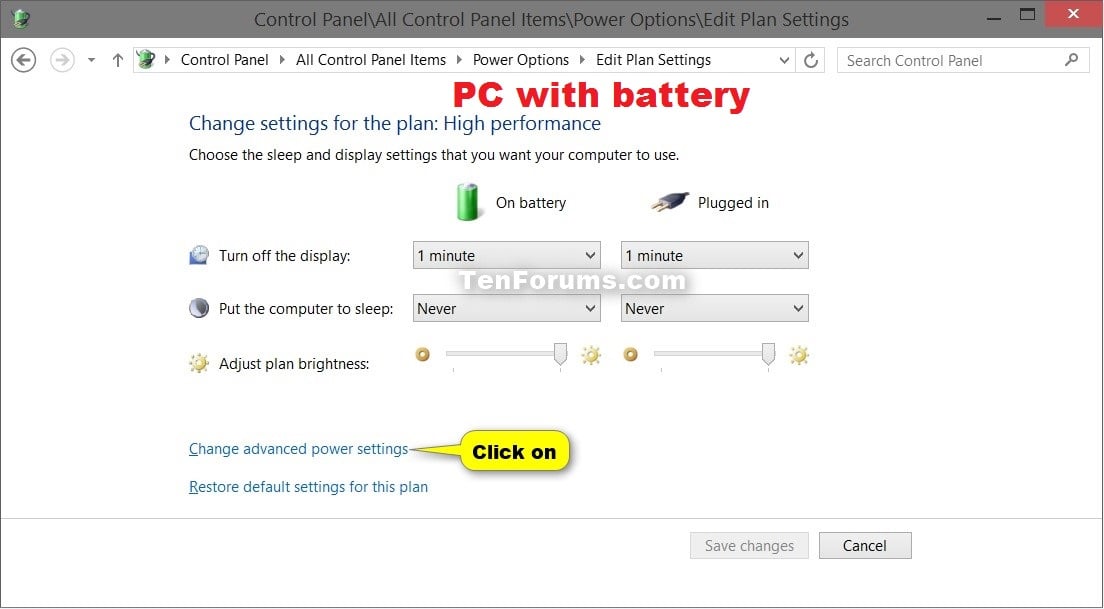
Task: Open Change advanced power settings link
Action: [x=299, y=449]
